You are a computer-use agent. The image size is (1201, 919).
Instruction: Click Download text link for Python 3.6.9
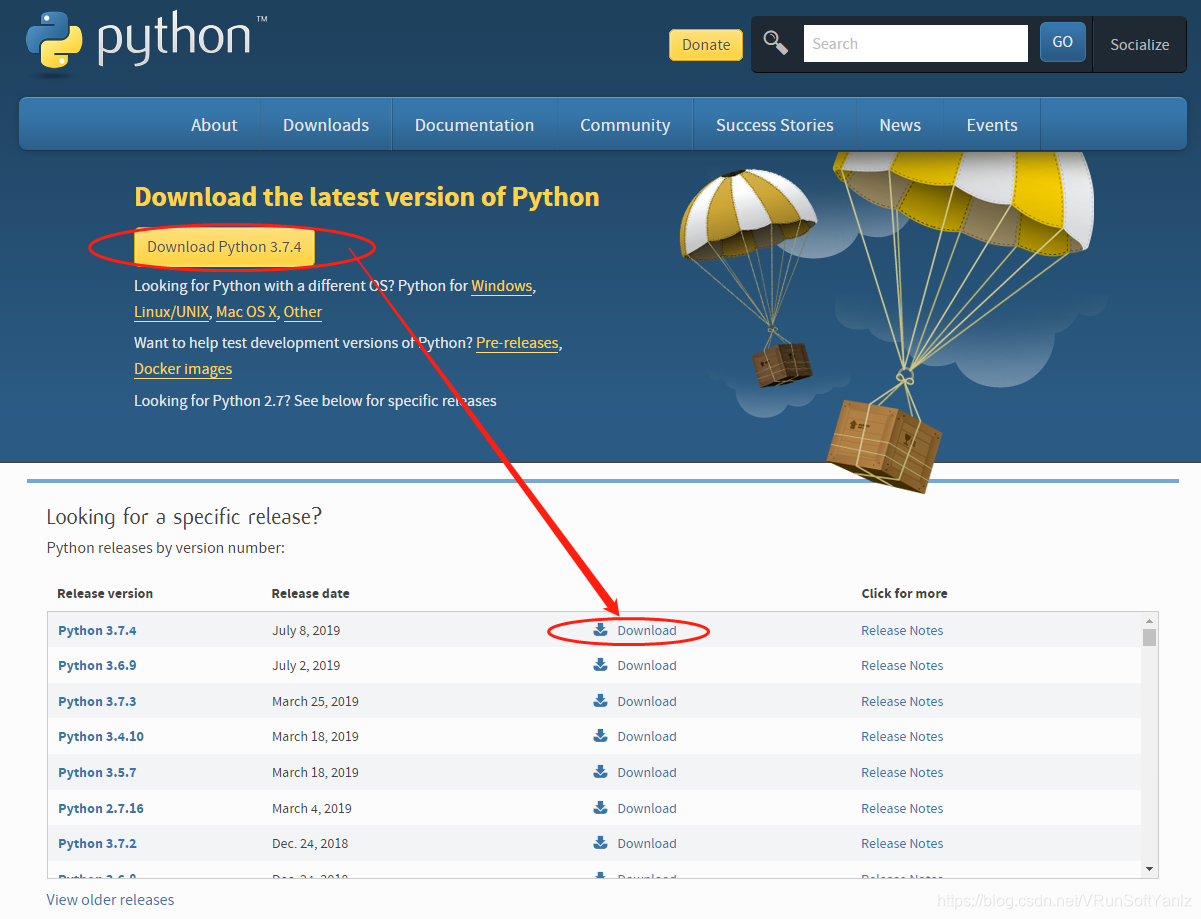coord(647,665)
